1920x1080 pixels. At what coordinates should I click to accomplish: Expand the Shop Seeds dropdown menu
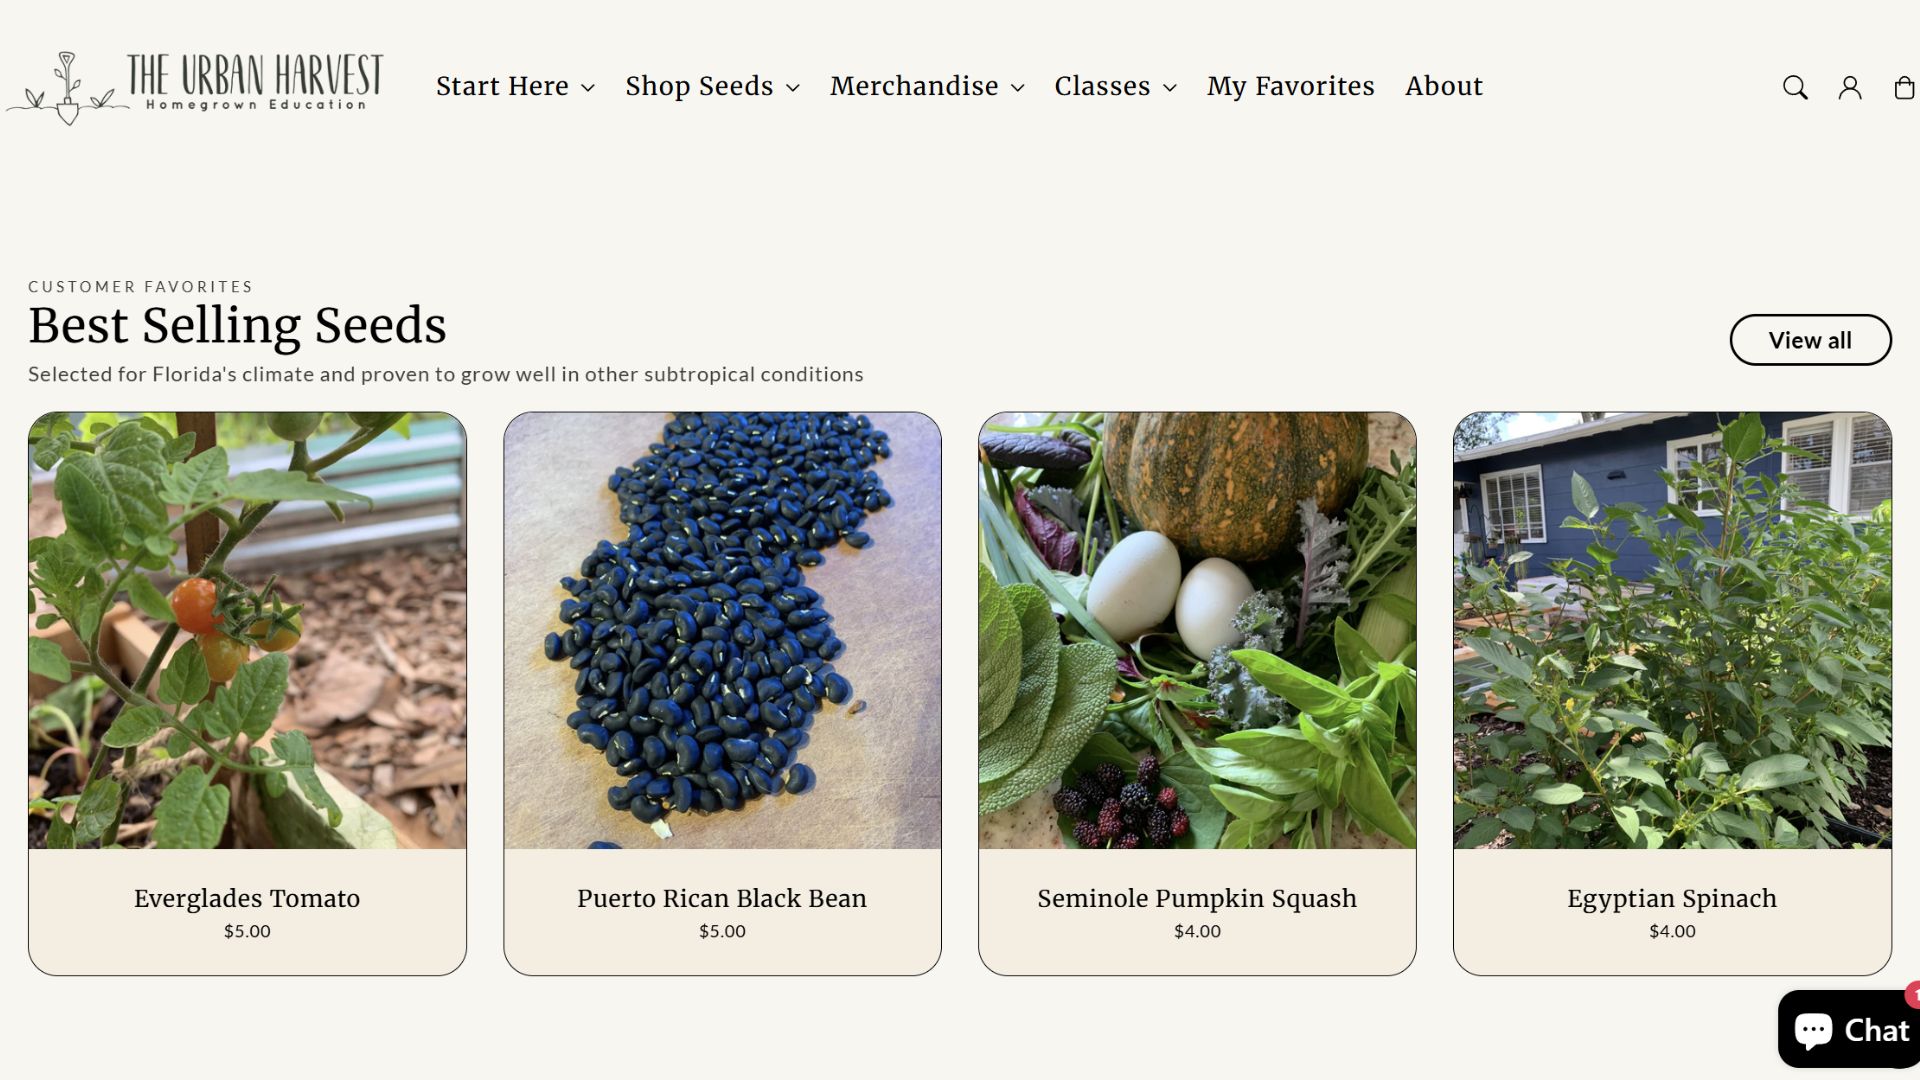coord(713,87)
